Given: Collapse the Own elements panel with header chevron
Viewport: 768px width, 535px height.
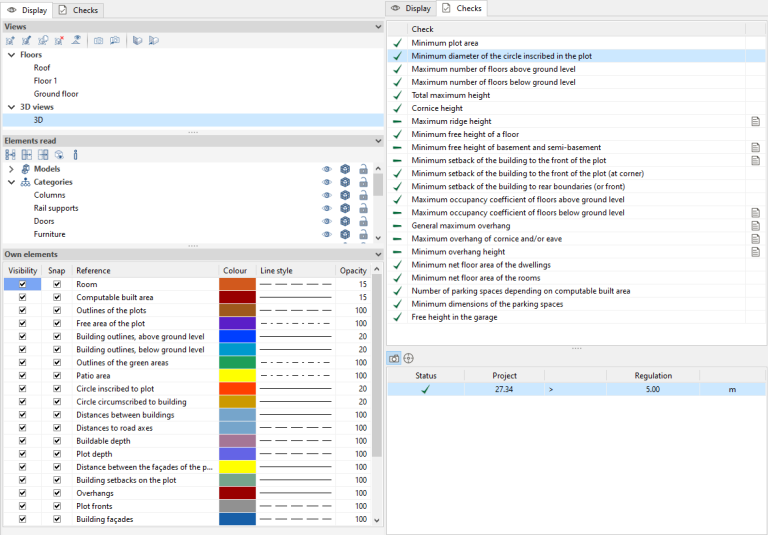Looking at the screenshot, I should coord(378,255).
